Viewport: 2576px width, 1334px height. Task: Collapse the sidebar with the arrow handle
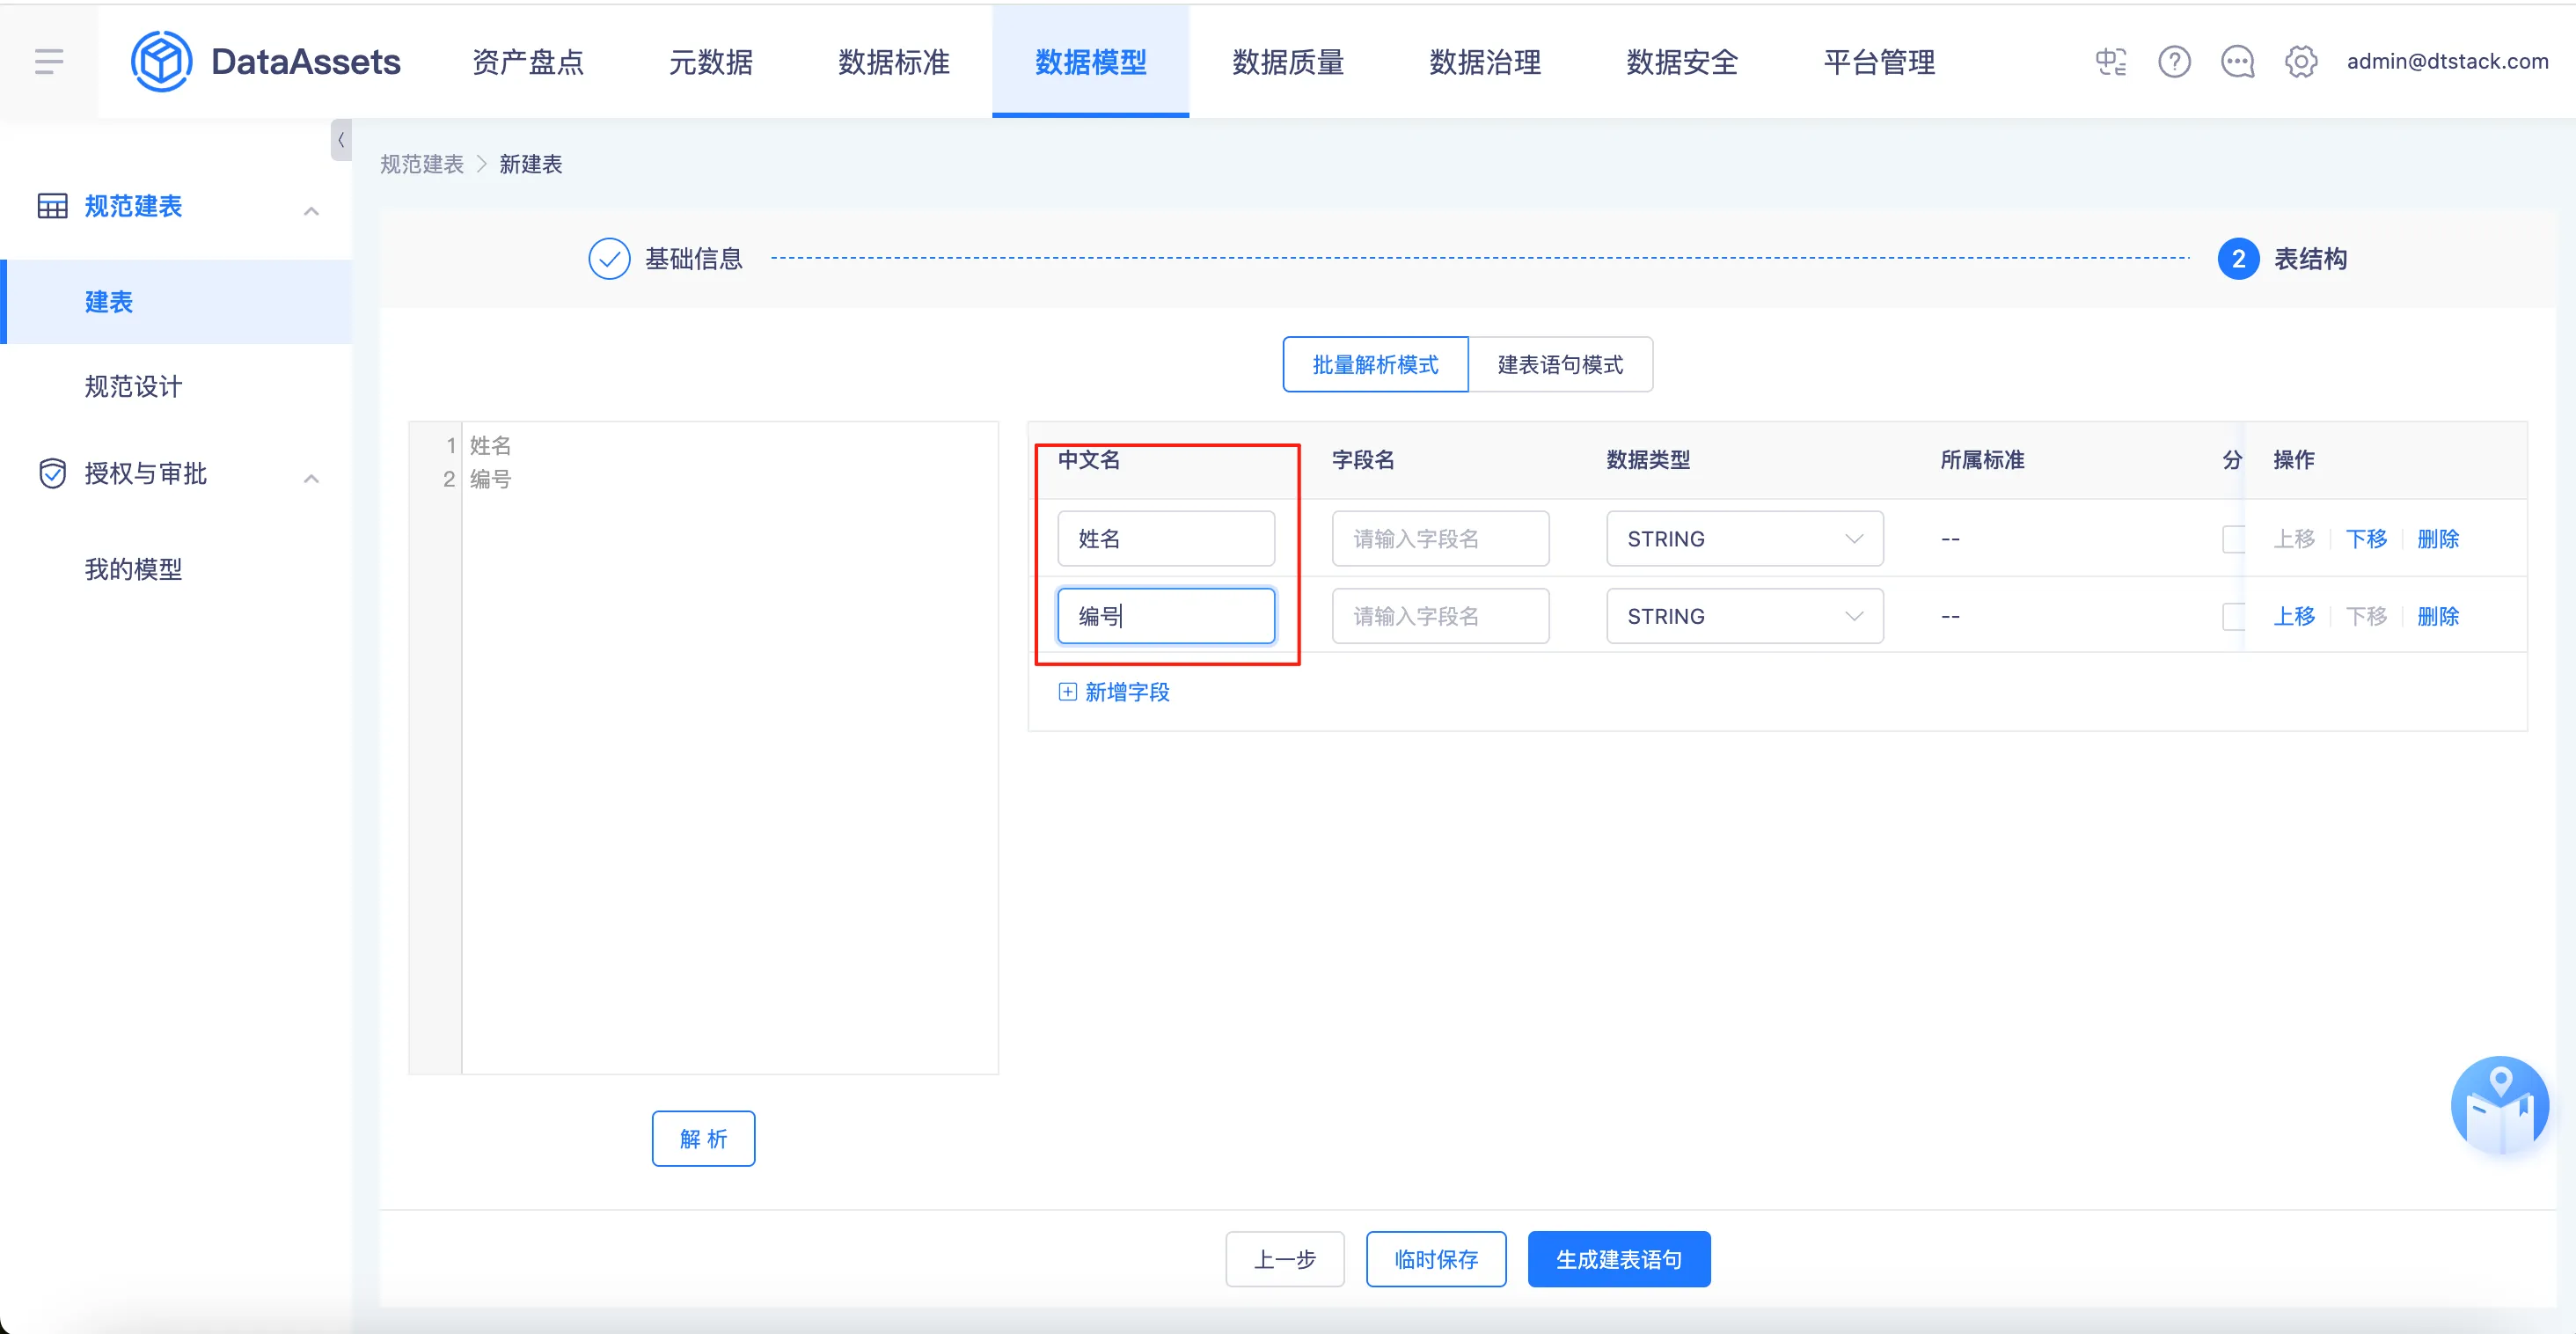coord(341,141)
